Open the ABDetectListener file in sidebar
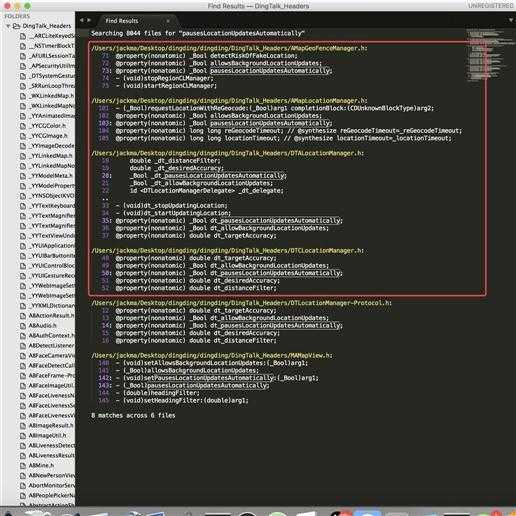The width and height of the screenshot is (516, 516). tap(52, 346)
